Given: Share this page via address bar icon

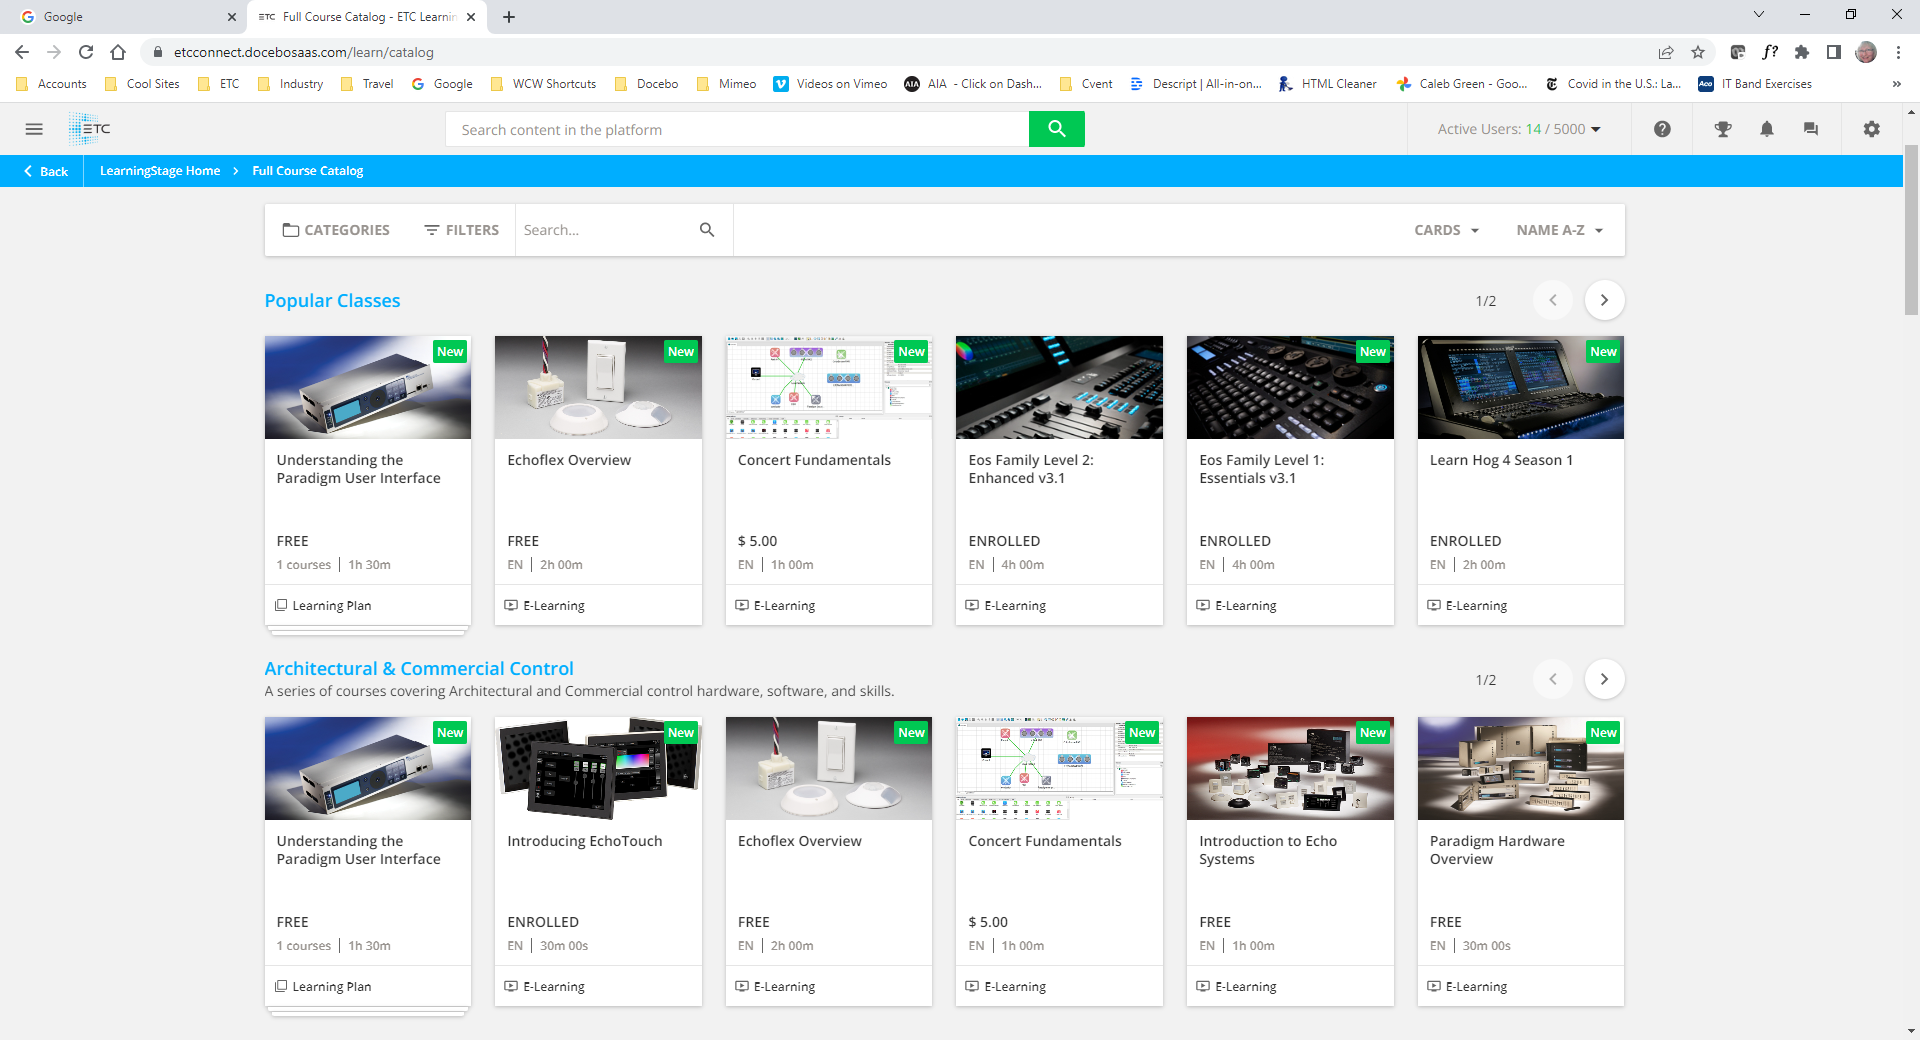Looking at the screenshot, I should (x=1666, y=52).
